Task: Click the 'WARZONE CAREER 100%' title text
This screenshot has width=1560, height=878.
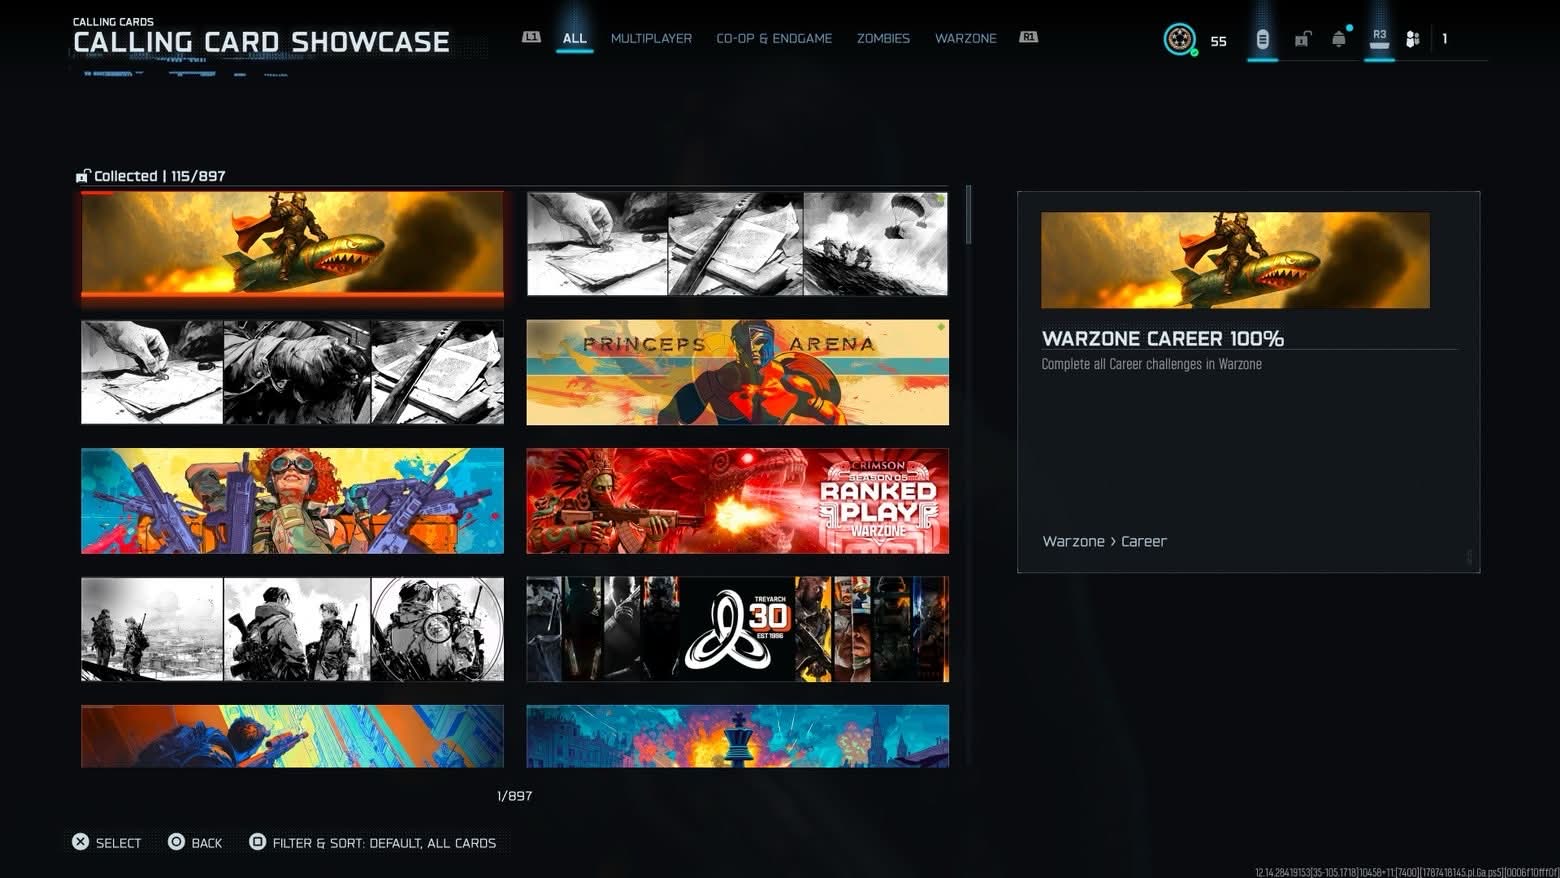Action: pyautogui.click(x=1163, y=338)
